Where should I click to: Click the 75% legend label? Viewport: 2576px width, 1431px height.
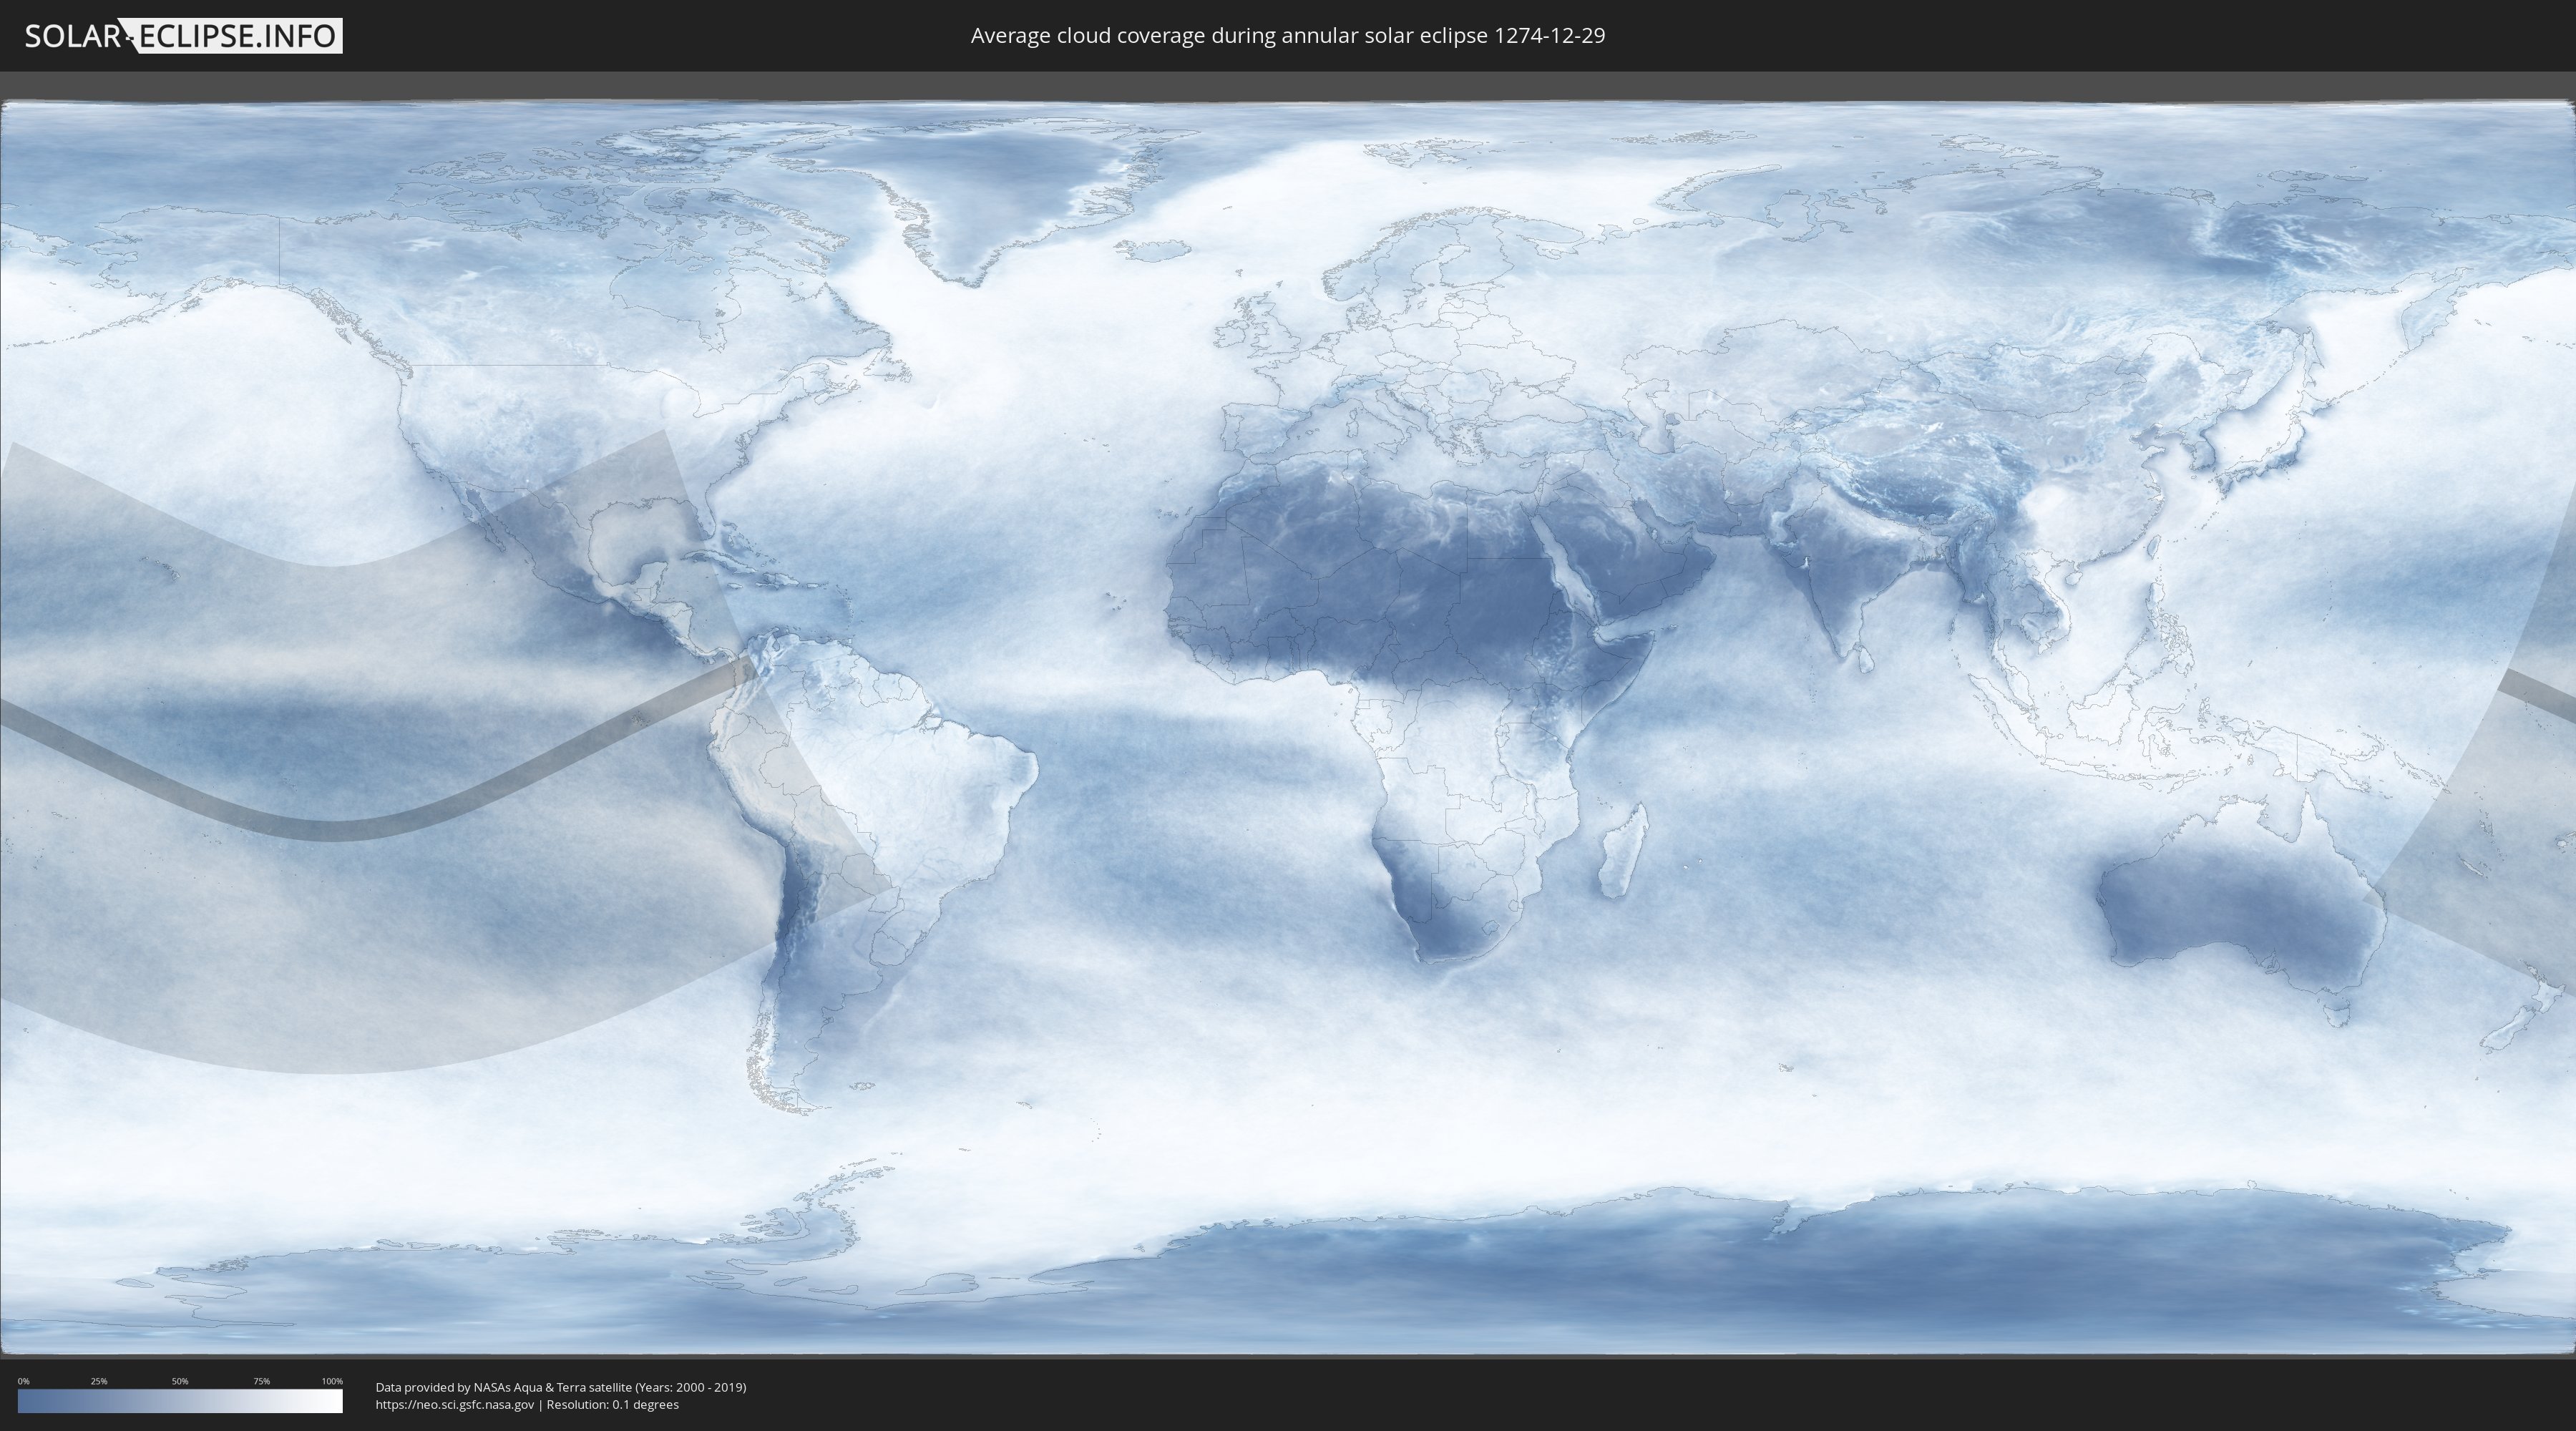click(x=261, y=1381)
